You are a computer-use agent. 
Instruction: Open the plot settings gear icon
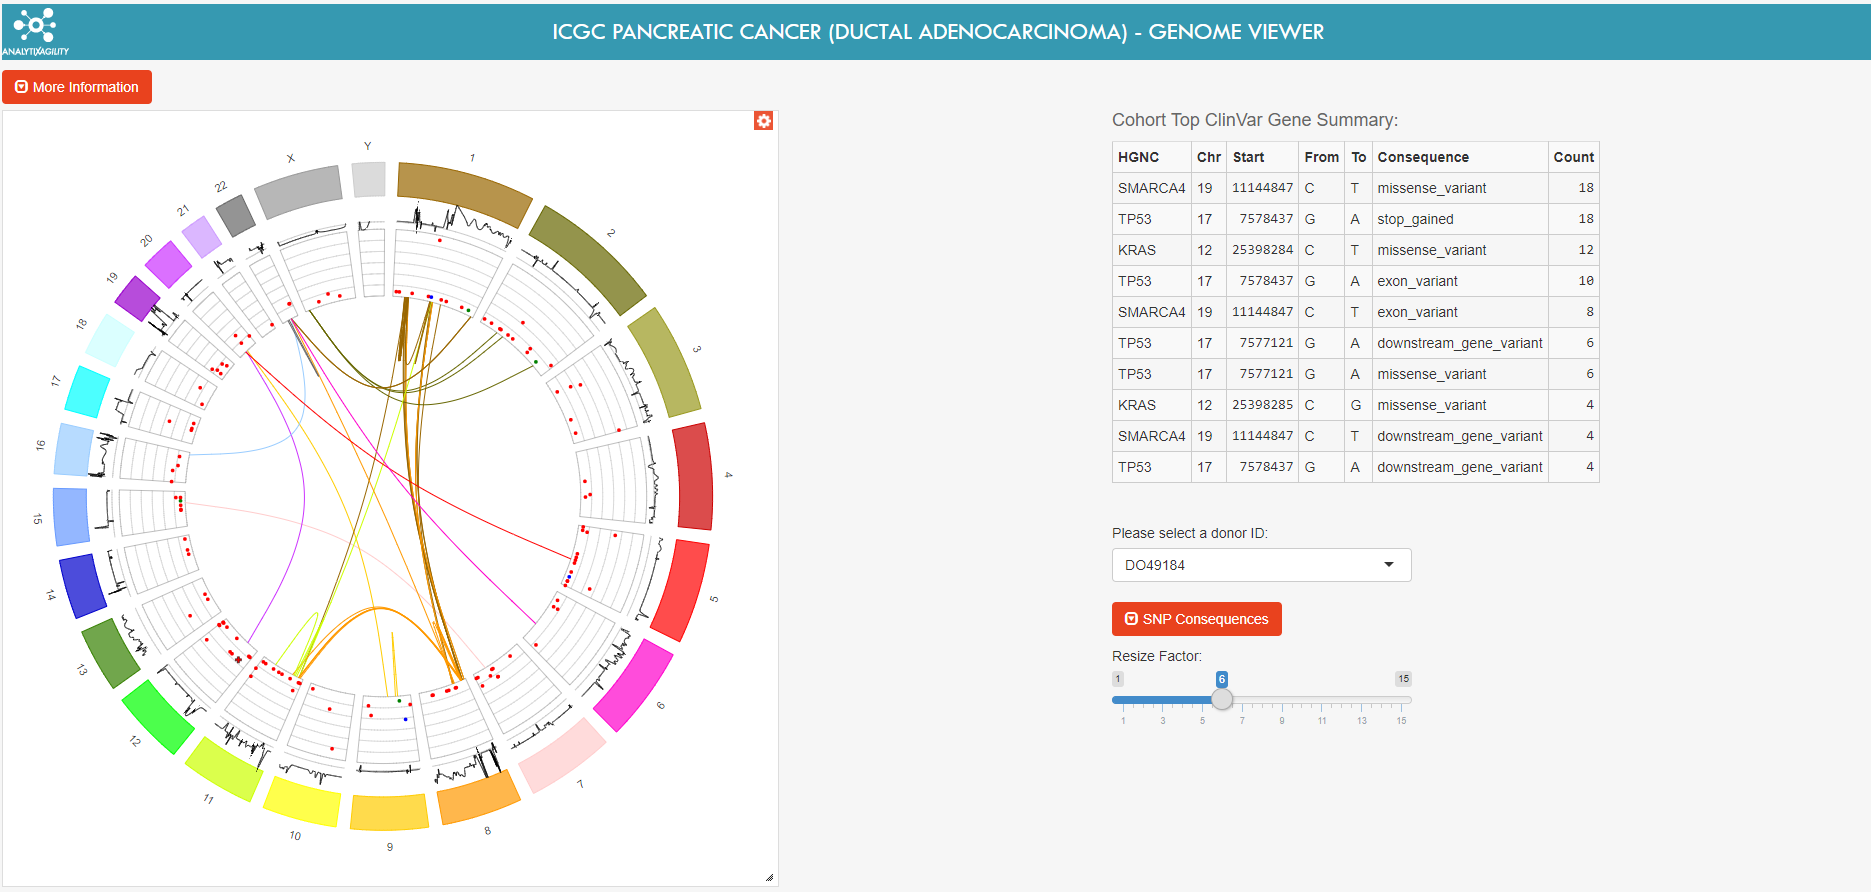click(x=763, y=121)
